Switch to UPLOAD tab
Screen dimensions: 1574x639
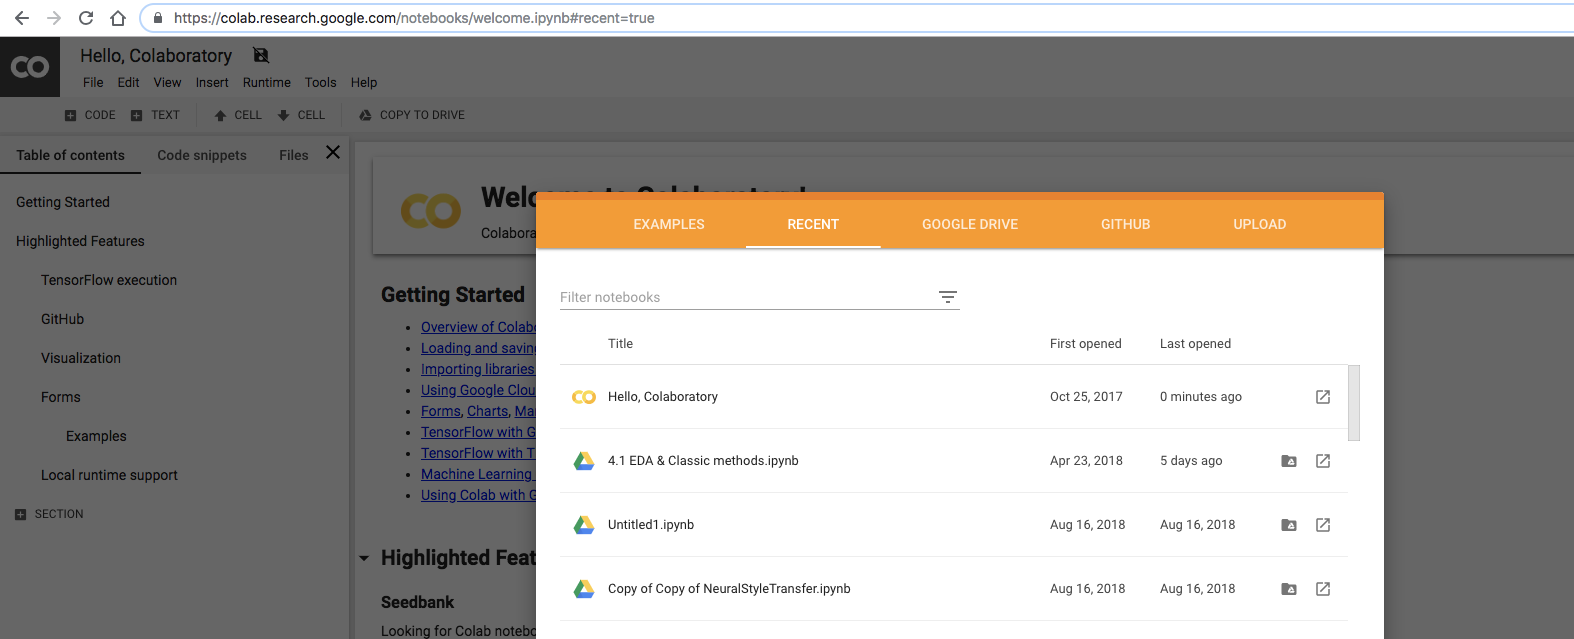[x=1260, y=224]
